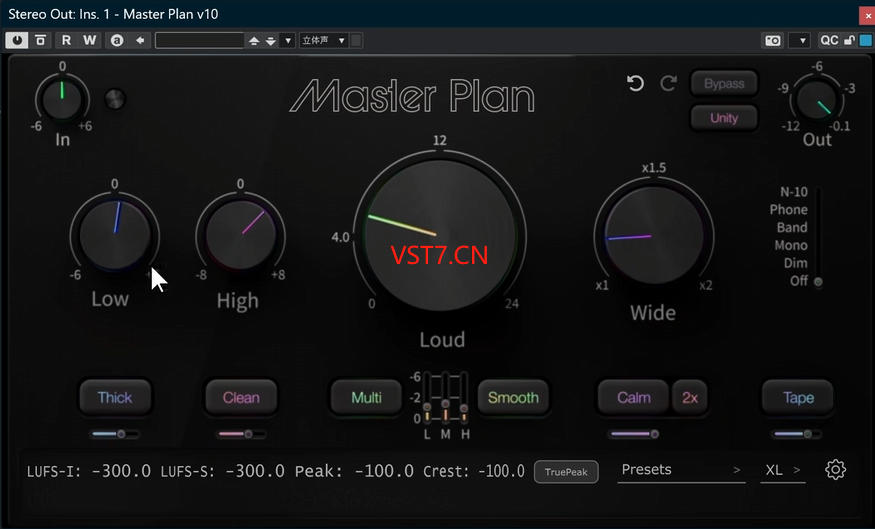Viewport: 875px width, 529px height.
Task: Select Mono monitor mode
Action: click(791, 246)
